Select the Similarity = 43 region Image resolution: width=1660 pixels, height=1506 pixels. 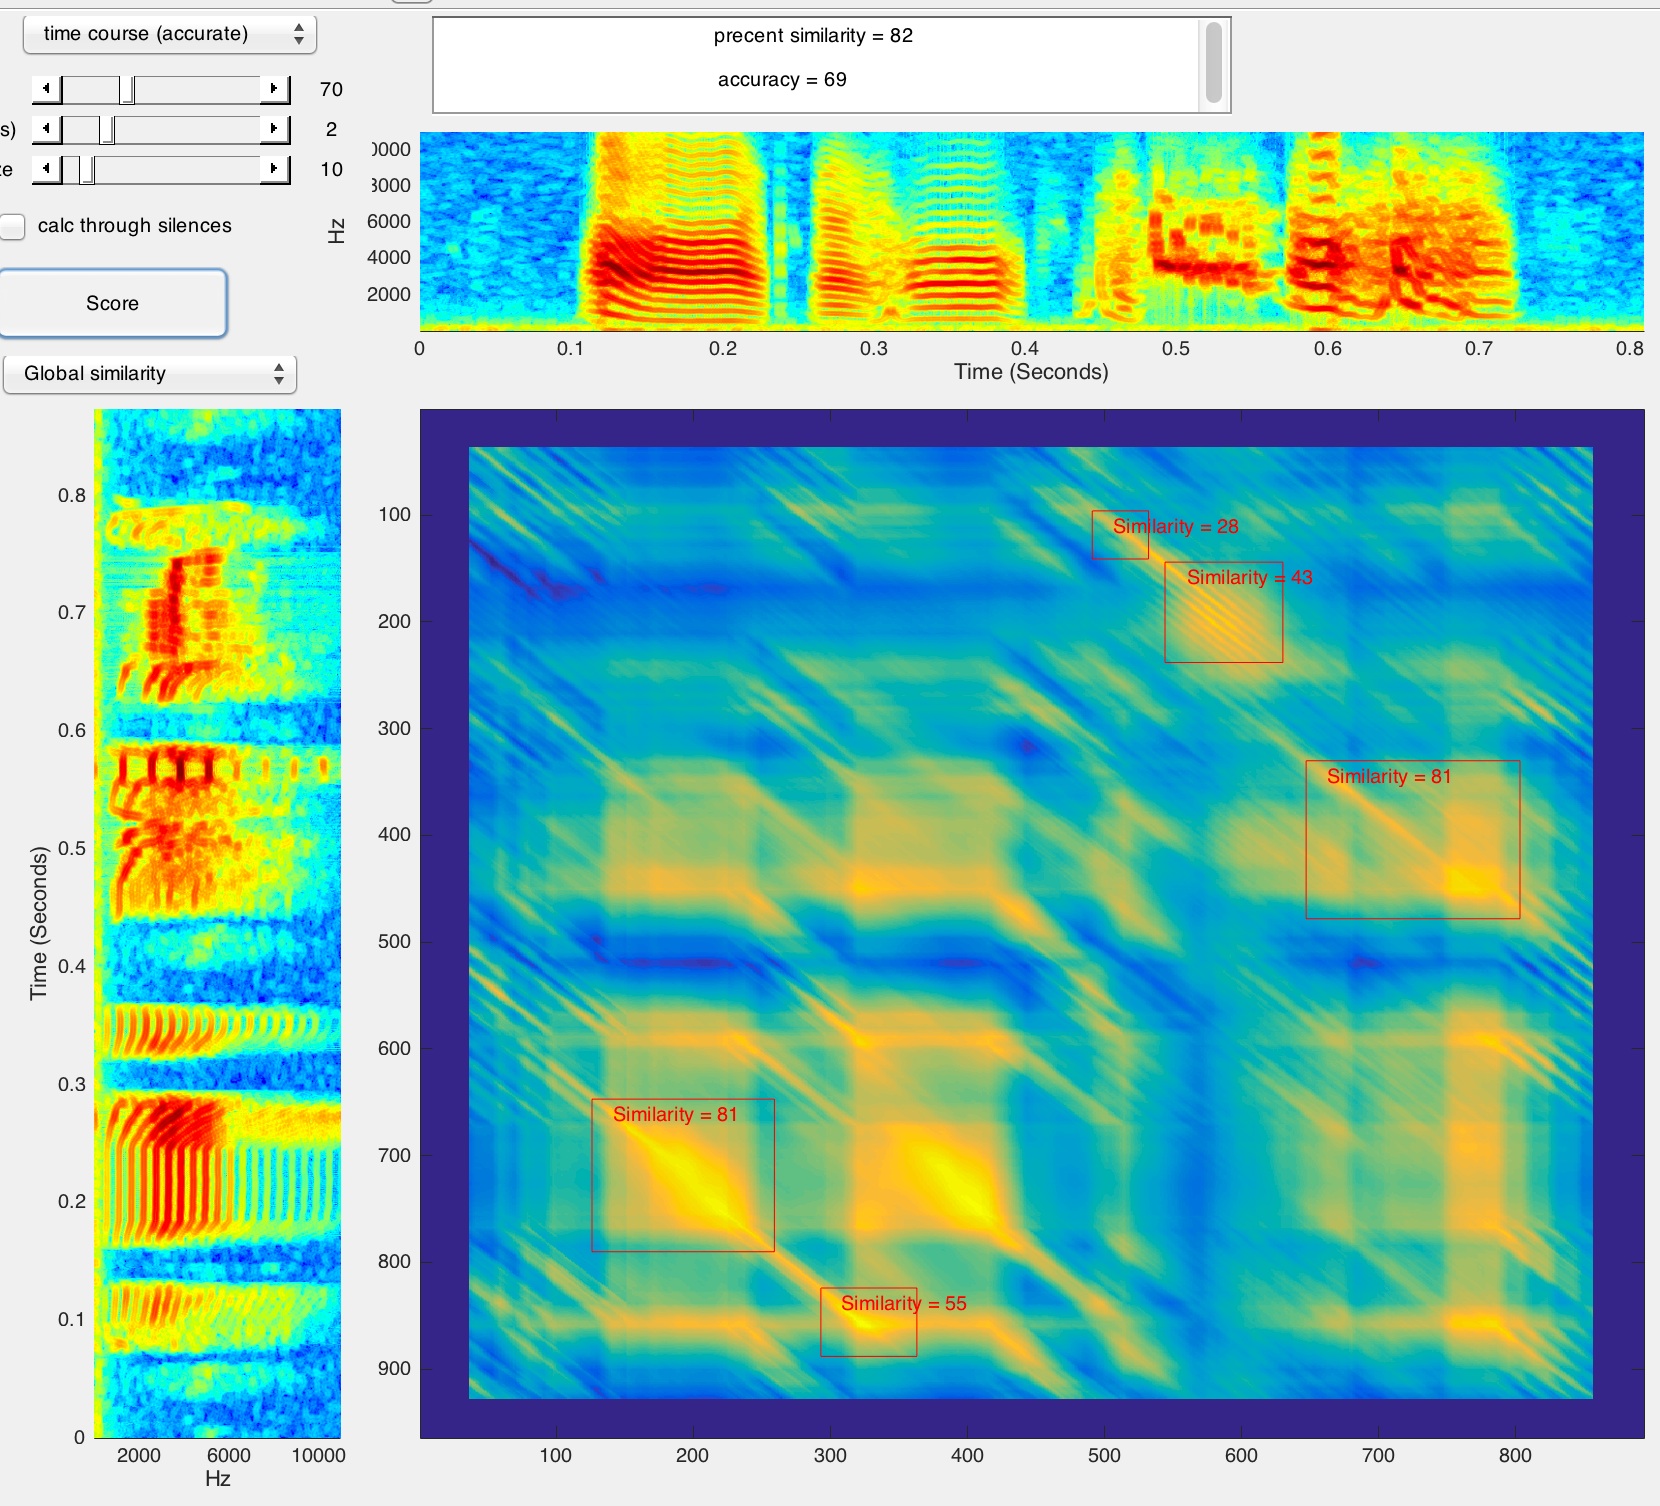point(1223,622)
